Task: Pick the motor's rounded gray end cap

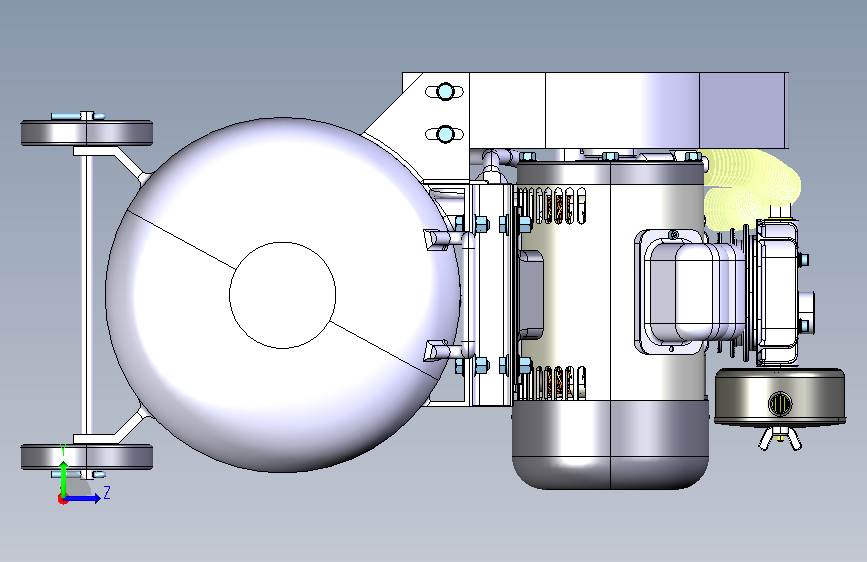Action: click(x=610, y=444)
